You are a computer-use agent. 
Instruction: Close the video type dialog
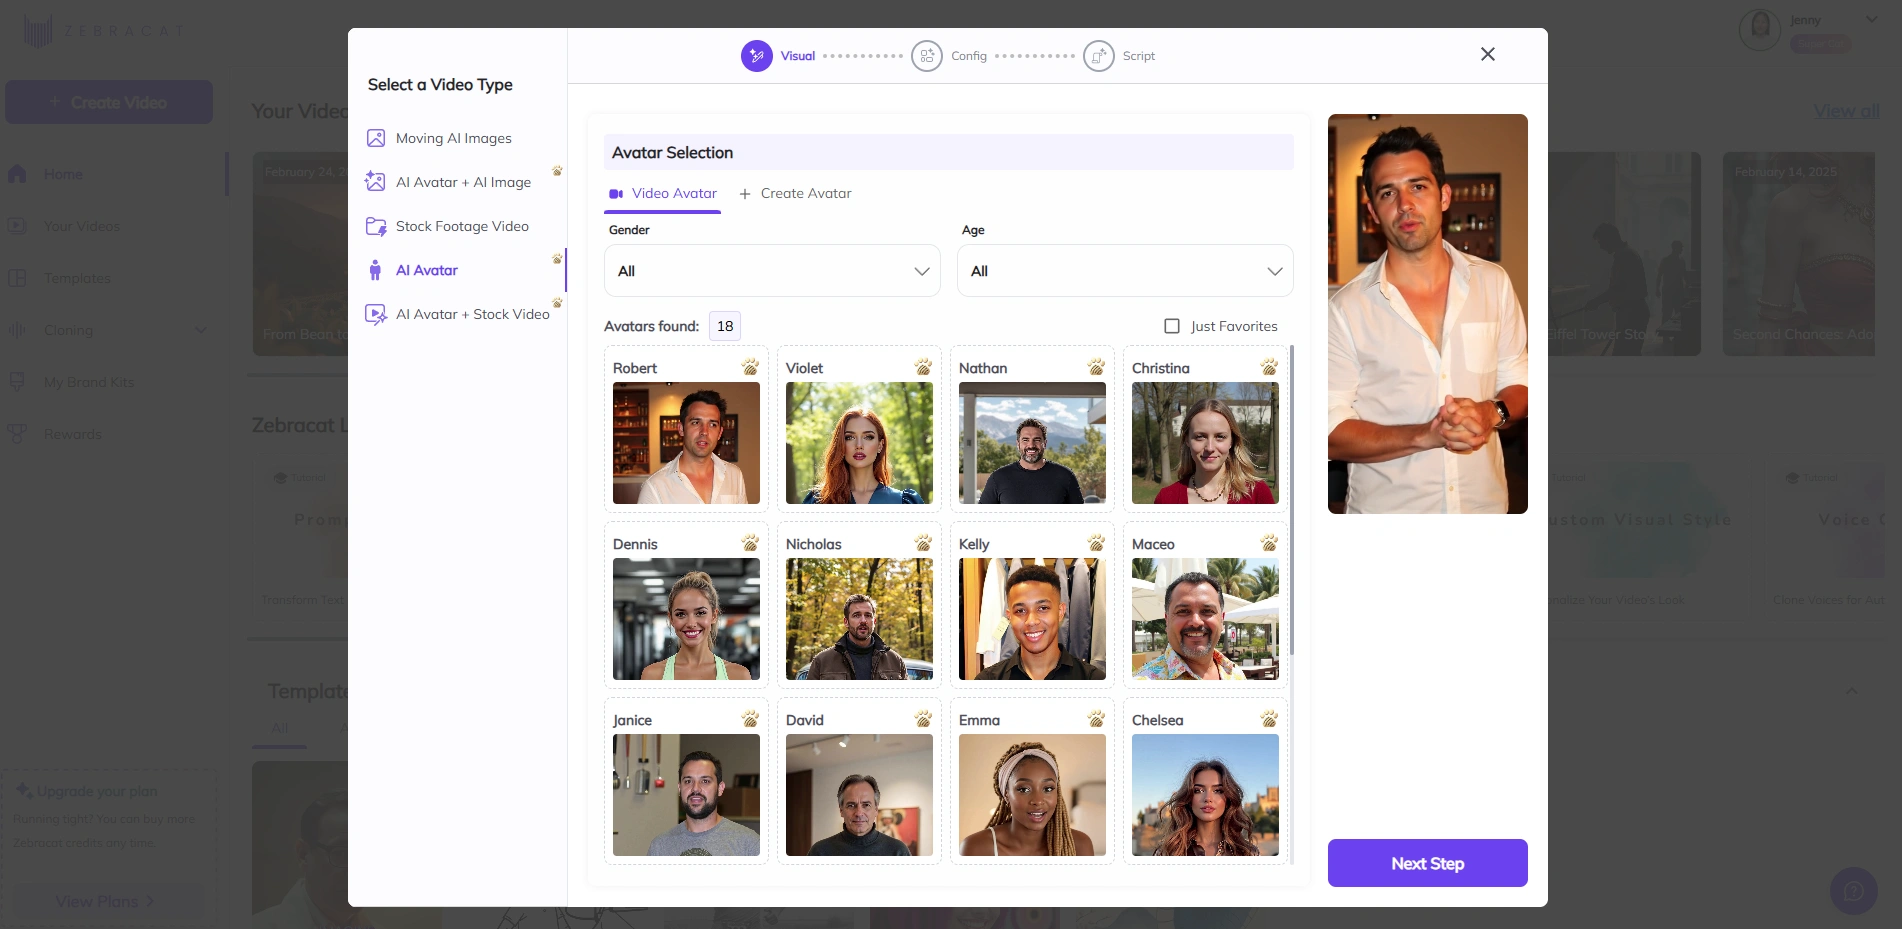pos(1488,54)
